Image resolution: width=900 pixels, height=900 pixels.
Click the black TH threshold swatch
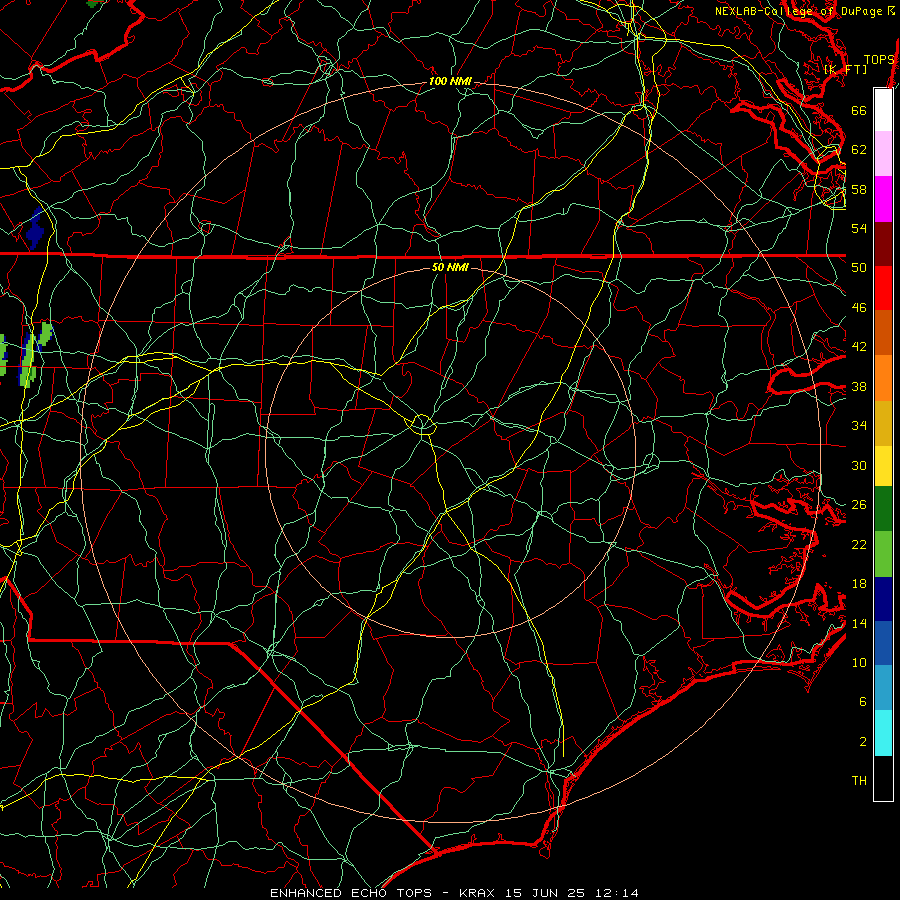(883, 778)
